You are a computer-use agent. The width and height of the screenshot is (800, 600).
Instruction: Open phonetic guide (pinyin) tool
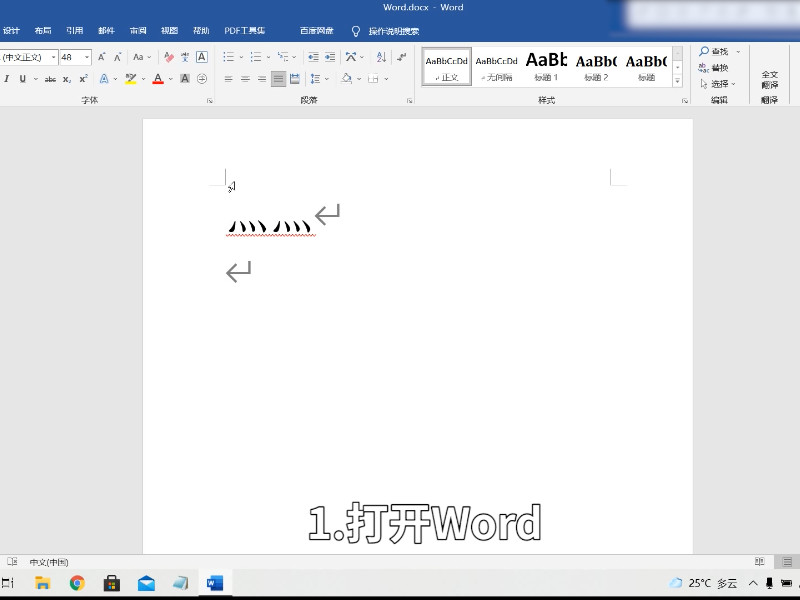point(185,57)
